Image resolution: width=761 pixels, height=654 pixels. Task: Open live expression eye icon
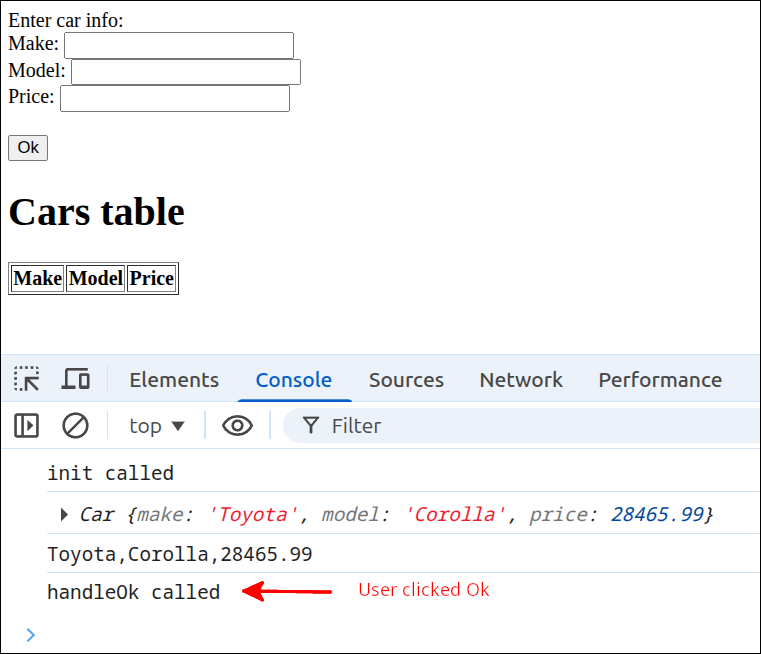pos(237,426)
